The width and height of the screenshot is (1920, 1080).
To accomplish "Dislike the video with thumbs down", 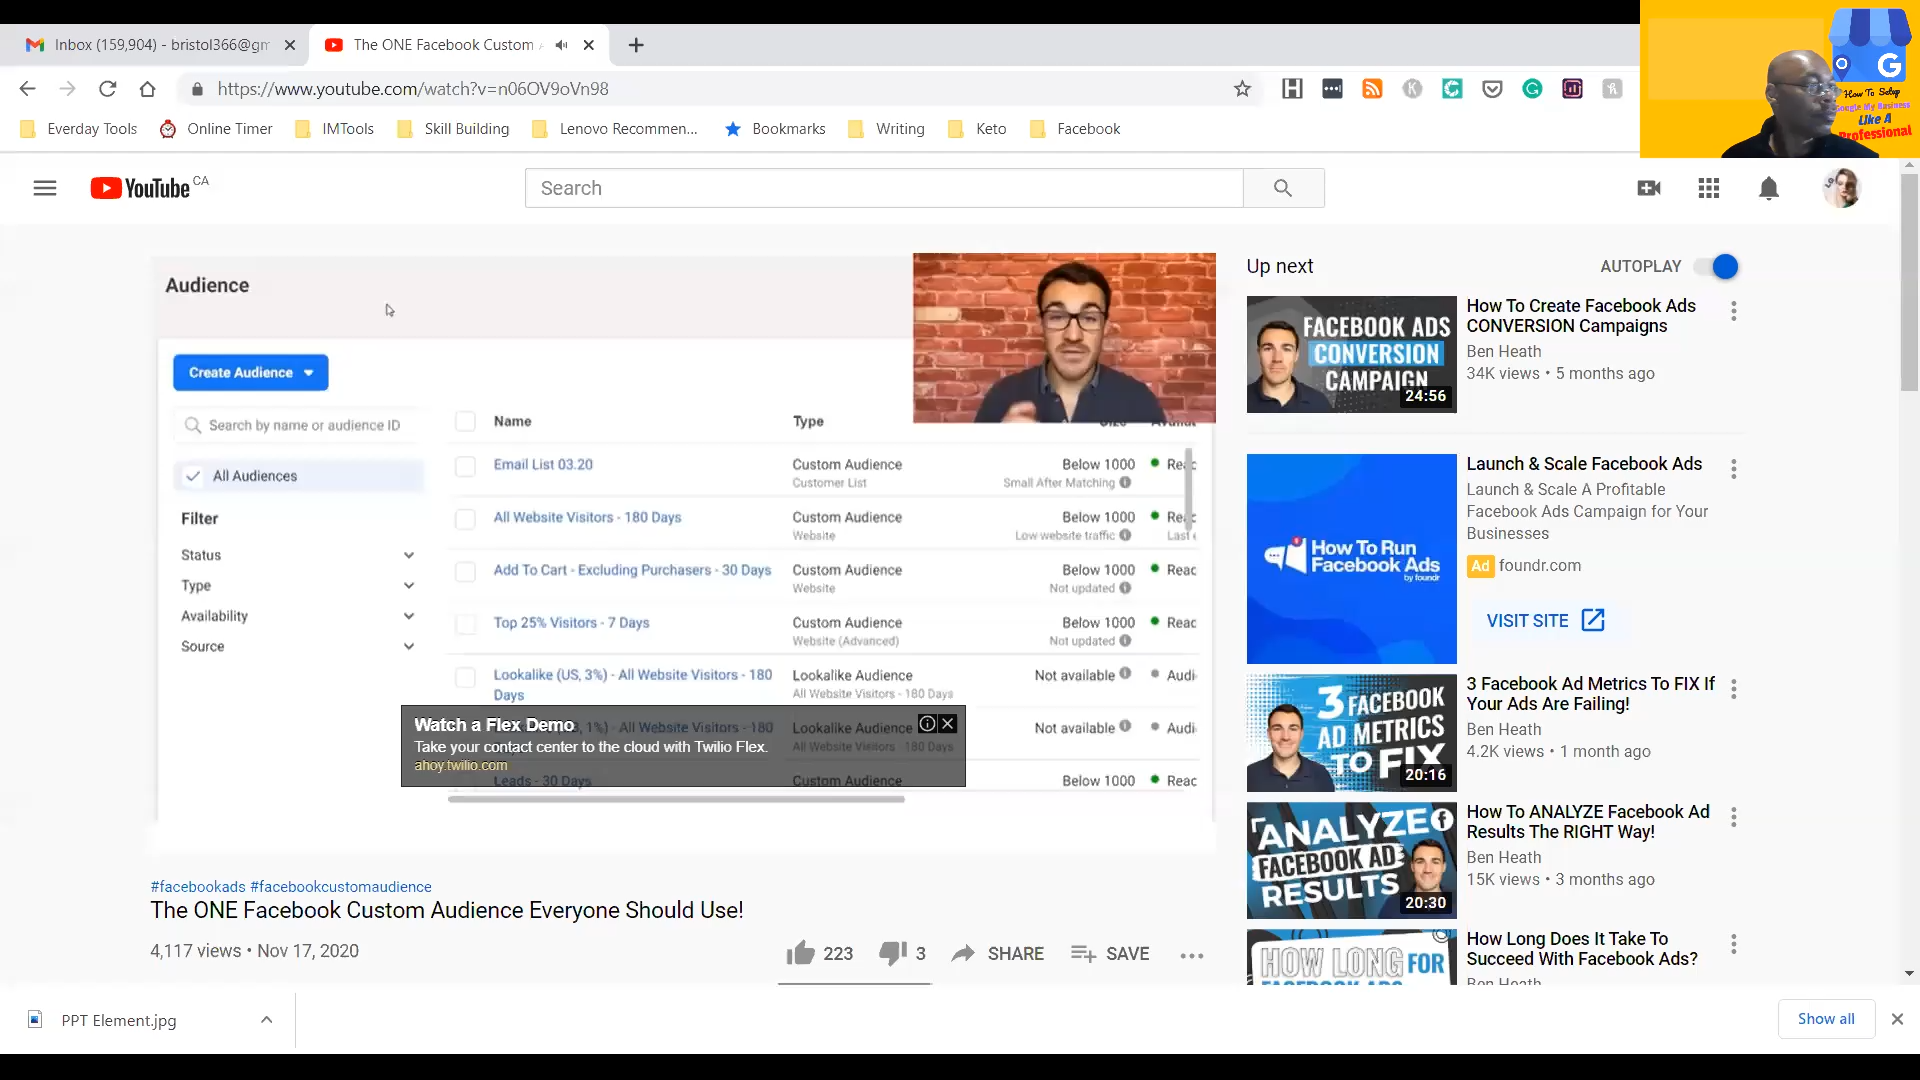I will [x=892, y=953].
